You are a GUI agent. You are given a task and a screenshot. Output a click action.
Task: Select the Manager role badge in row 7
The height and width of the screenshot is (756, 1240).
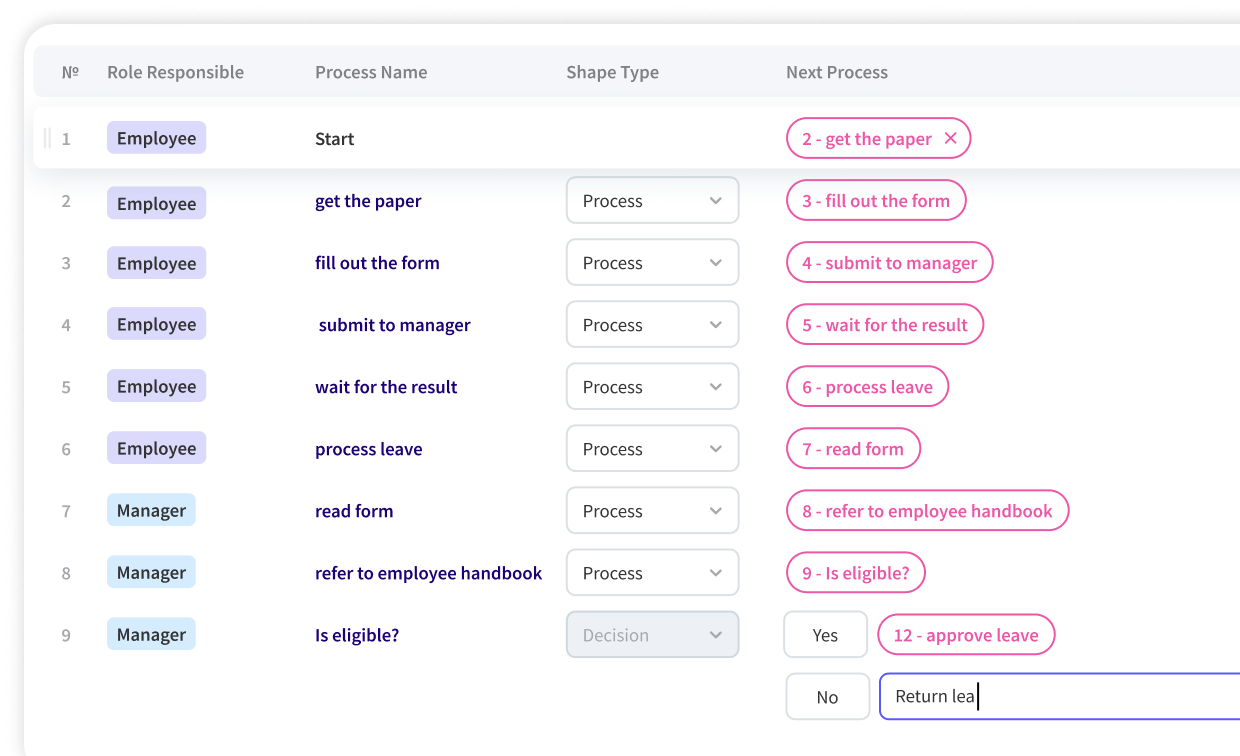[x=151, y=511]
